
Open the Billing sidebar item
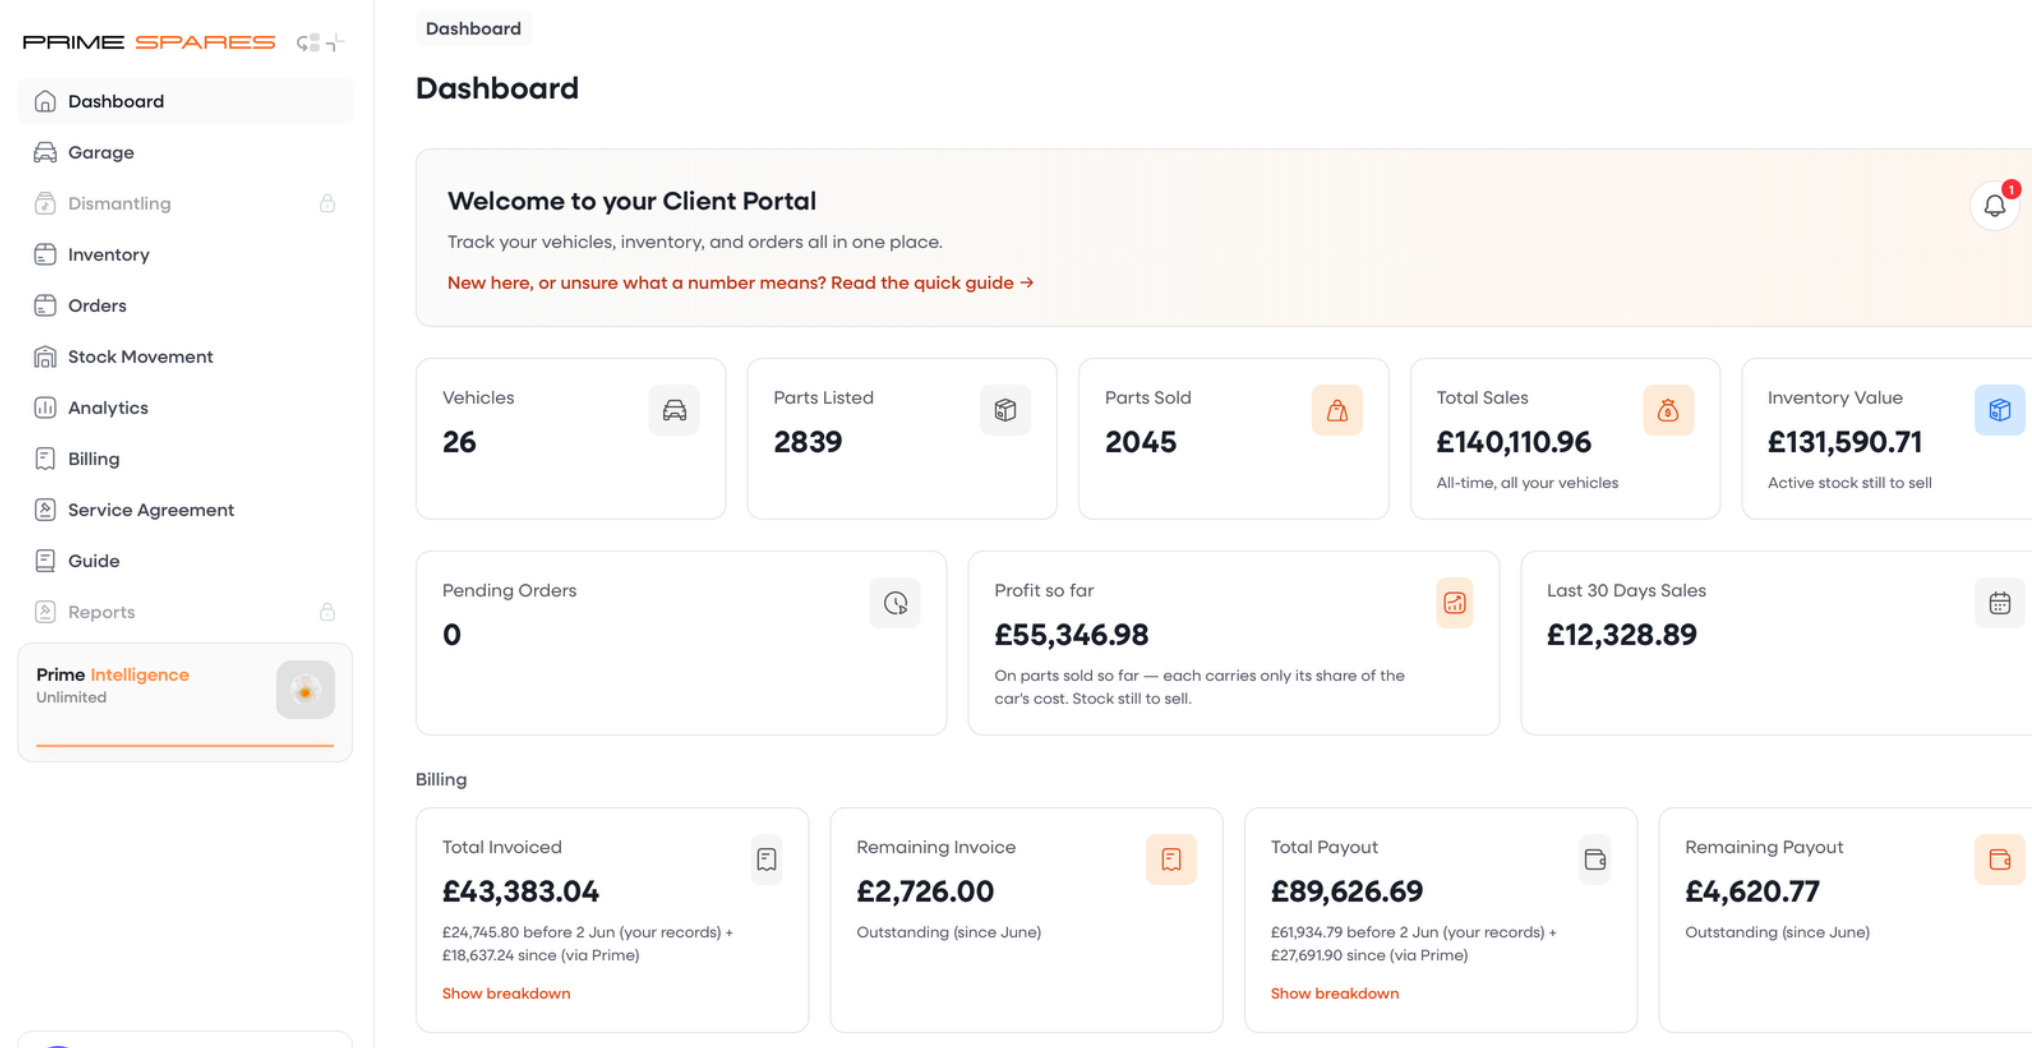185,458
